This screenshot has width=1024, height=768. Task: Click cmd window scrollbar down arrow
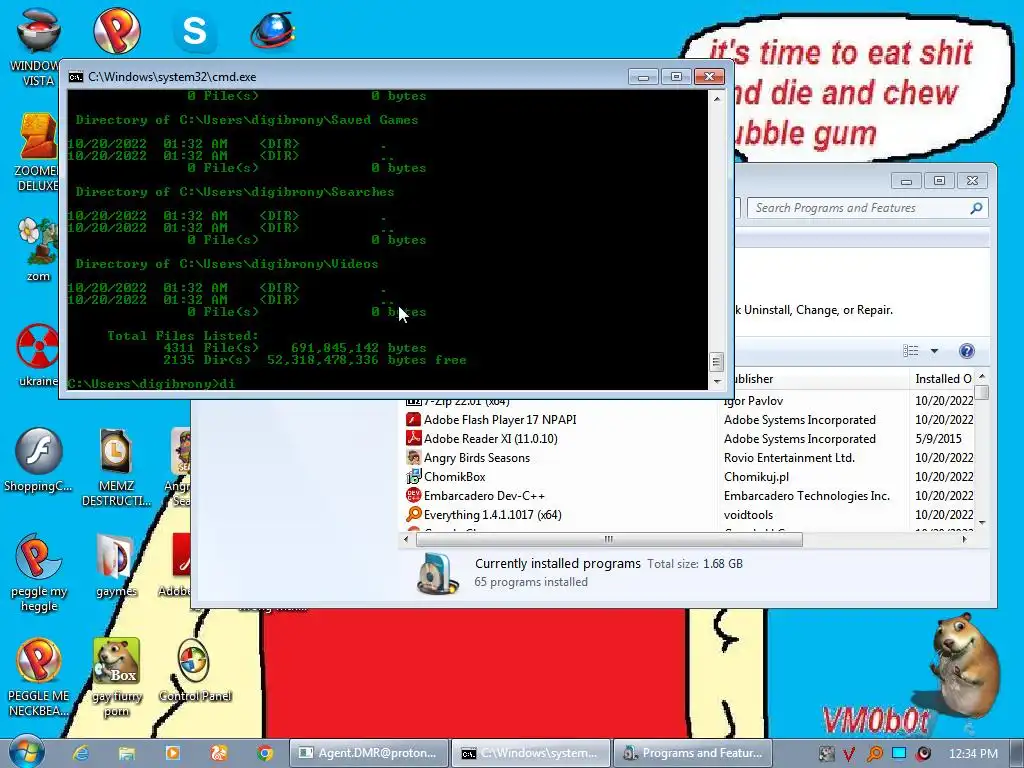[x=716, y=381]
